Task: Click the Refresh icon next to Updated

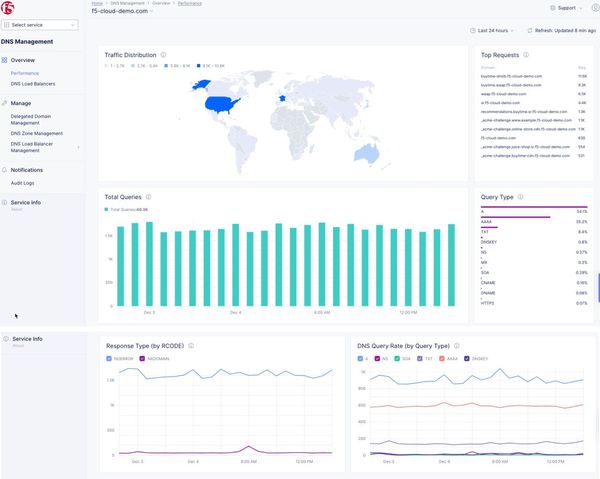Action: [529, 31]
